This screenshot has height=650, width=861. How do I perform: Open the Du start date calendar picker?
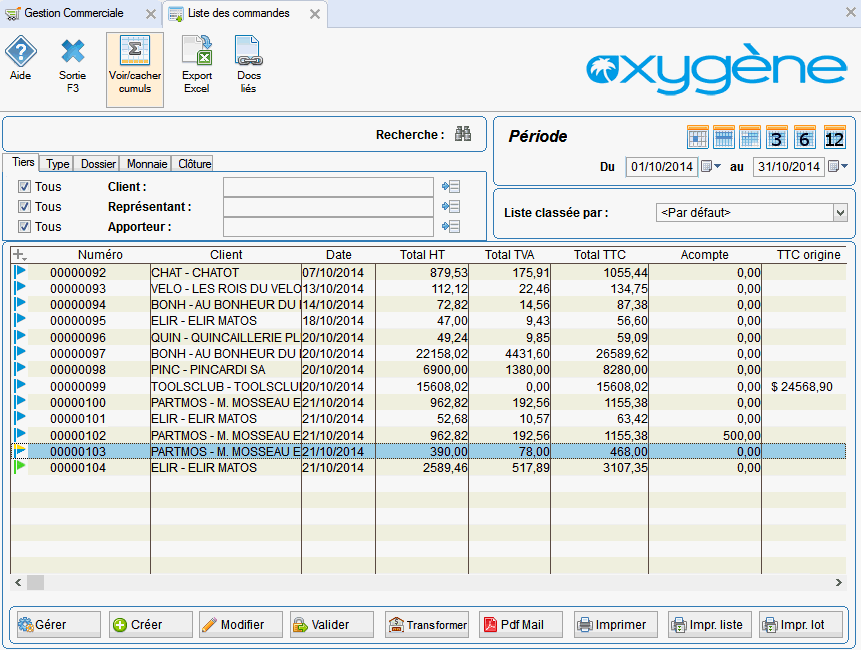tap(711, 166)
